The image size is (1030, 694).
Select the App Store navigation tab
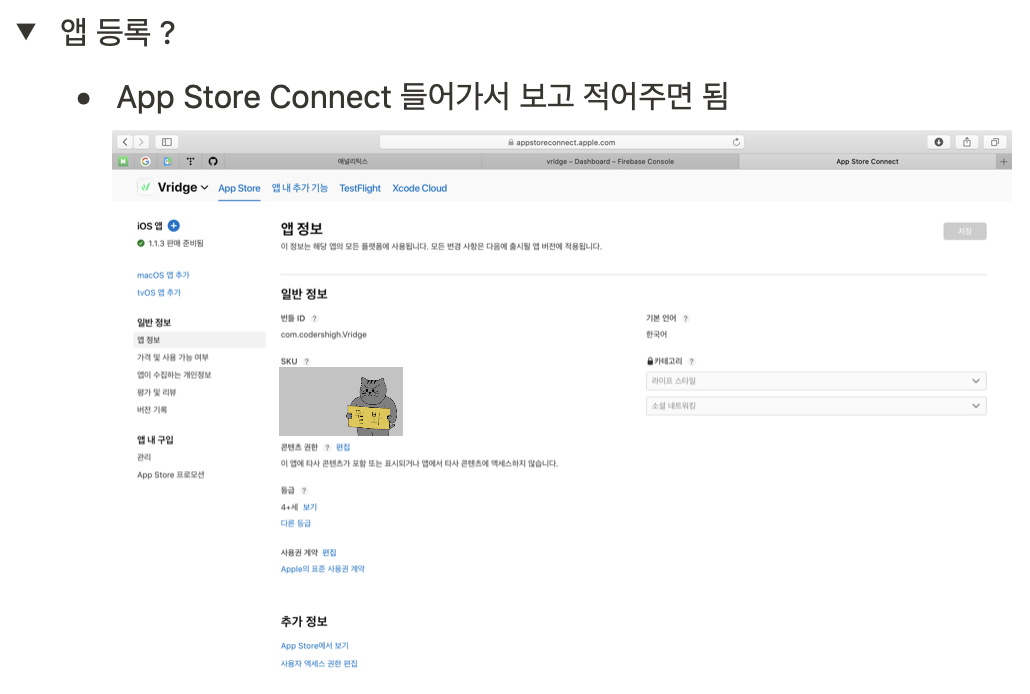239,188
